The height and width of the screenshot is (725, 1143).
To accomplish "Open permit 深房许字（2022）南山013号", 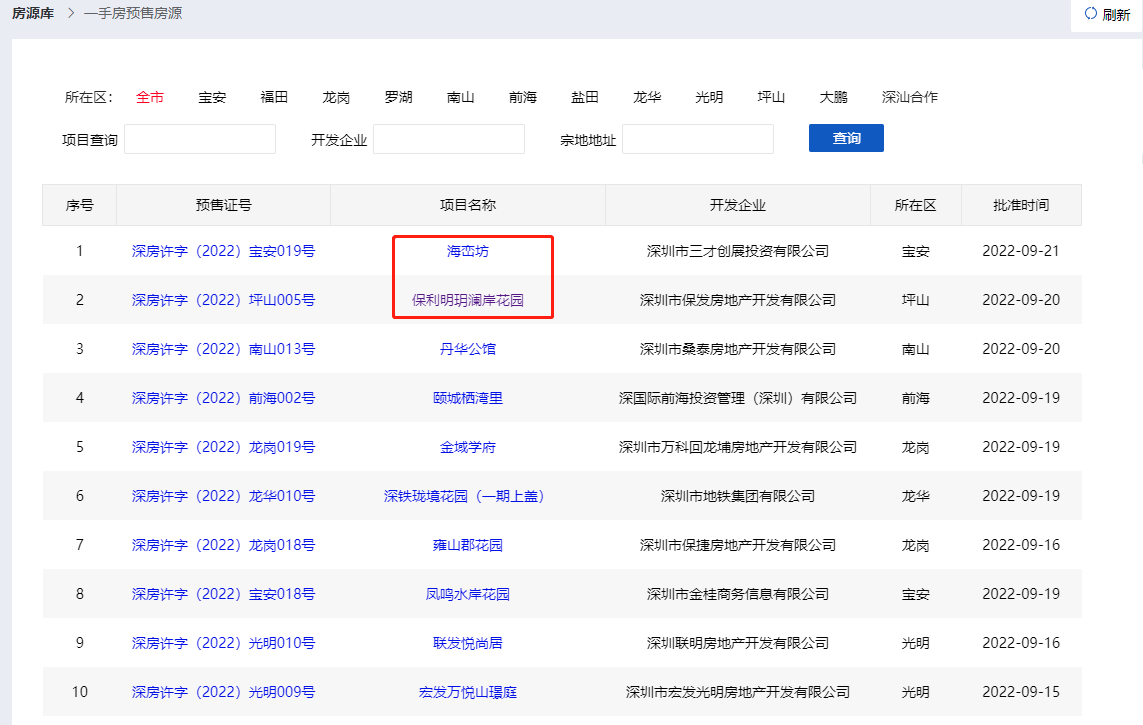I will tap(223, 349).
